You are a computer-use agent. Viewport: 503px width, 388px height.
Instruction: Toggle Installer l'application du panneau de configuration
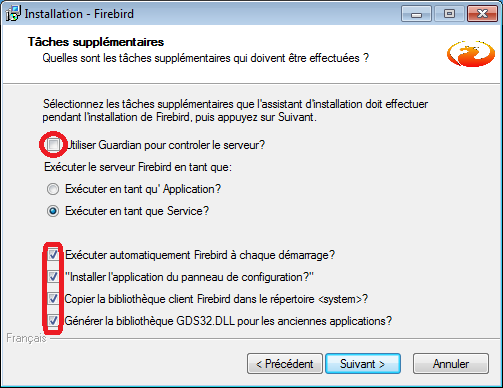(53, 277)
